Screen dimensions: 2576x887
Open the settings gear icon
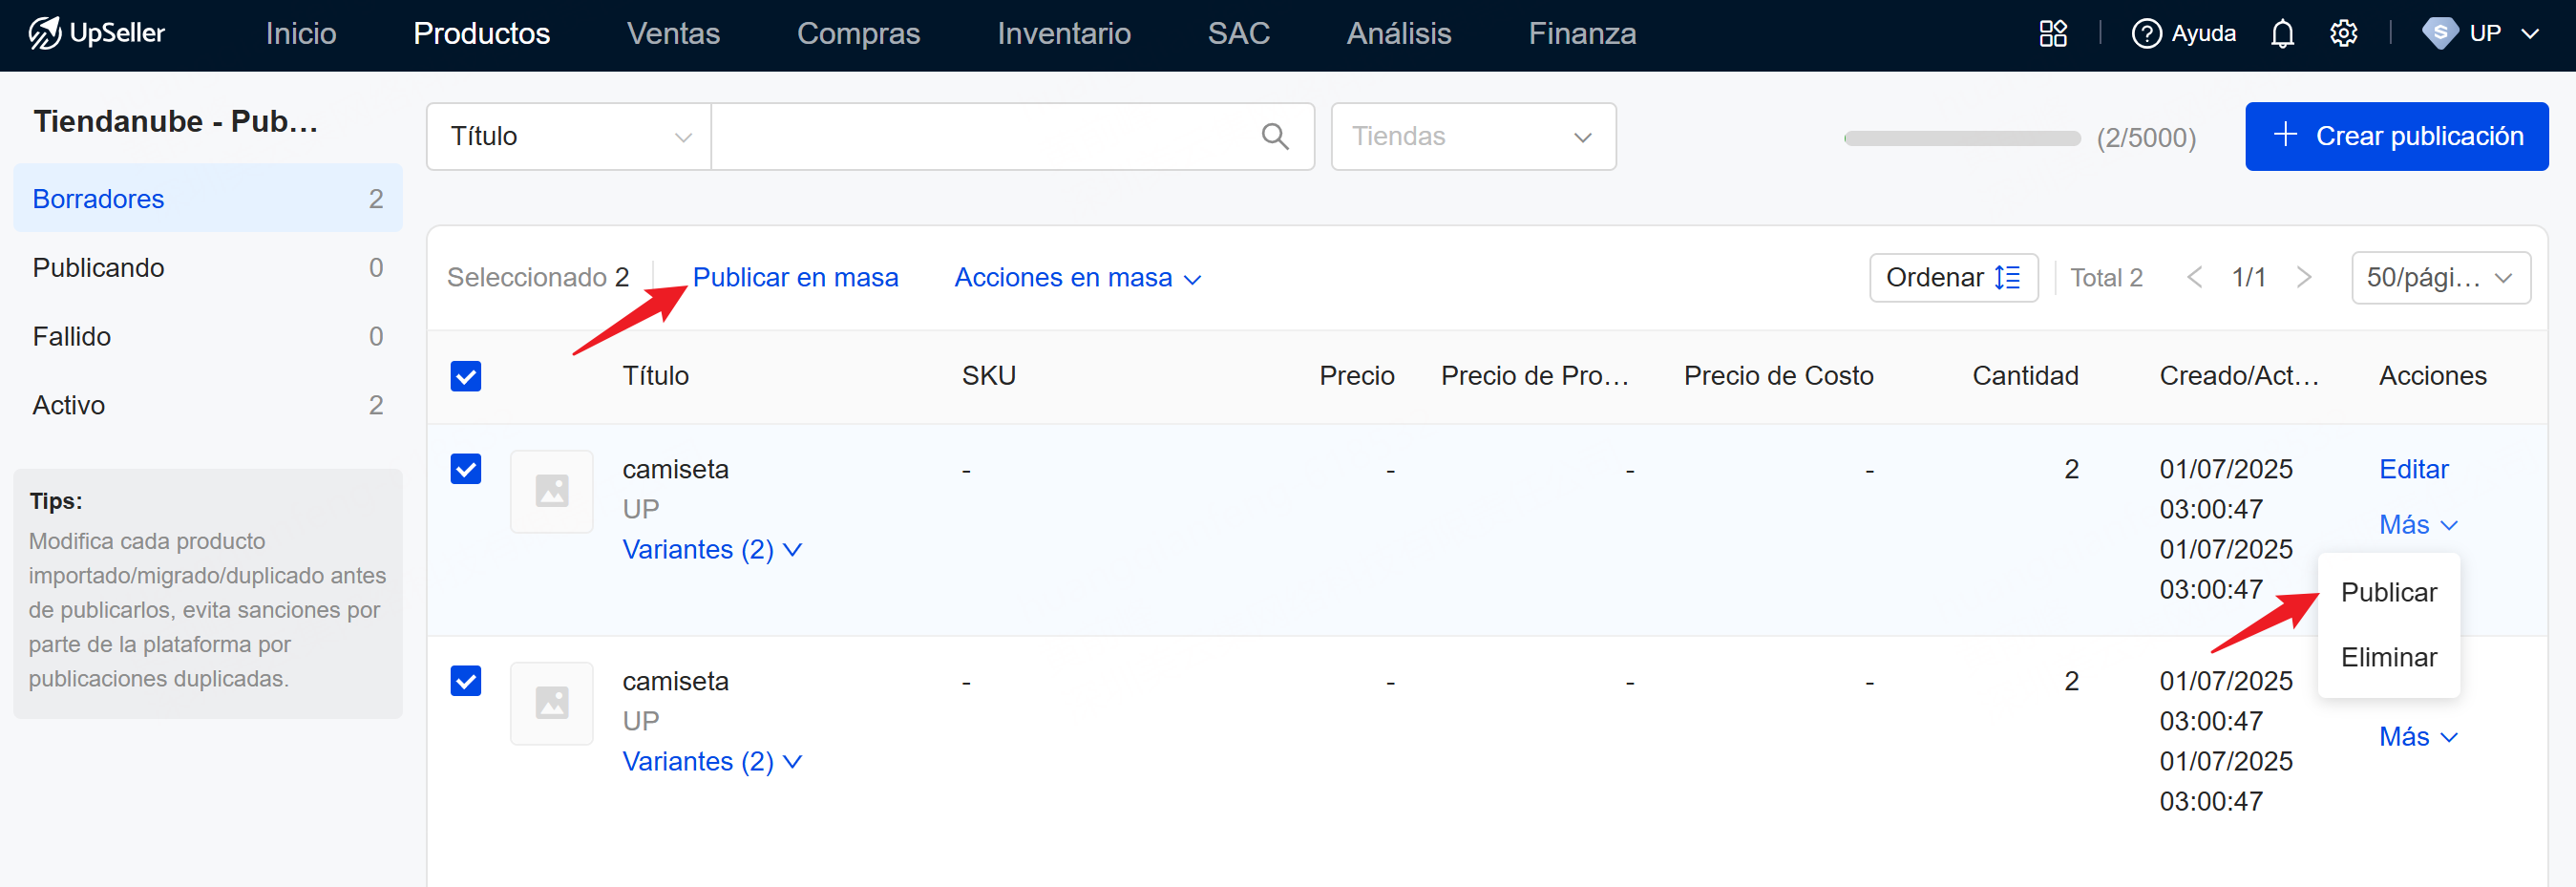tap(2343, 33)
